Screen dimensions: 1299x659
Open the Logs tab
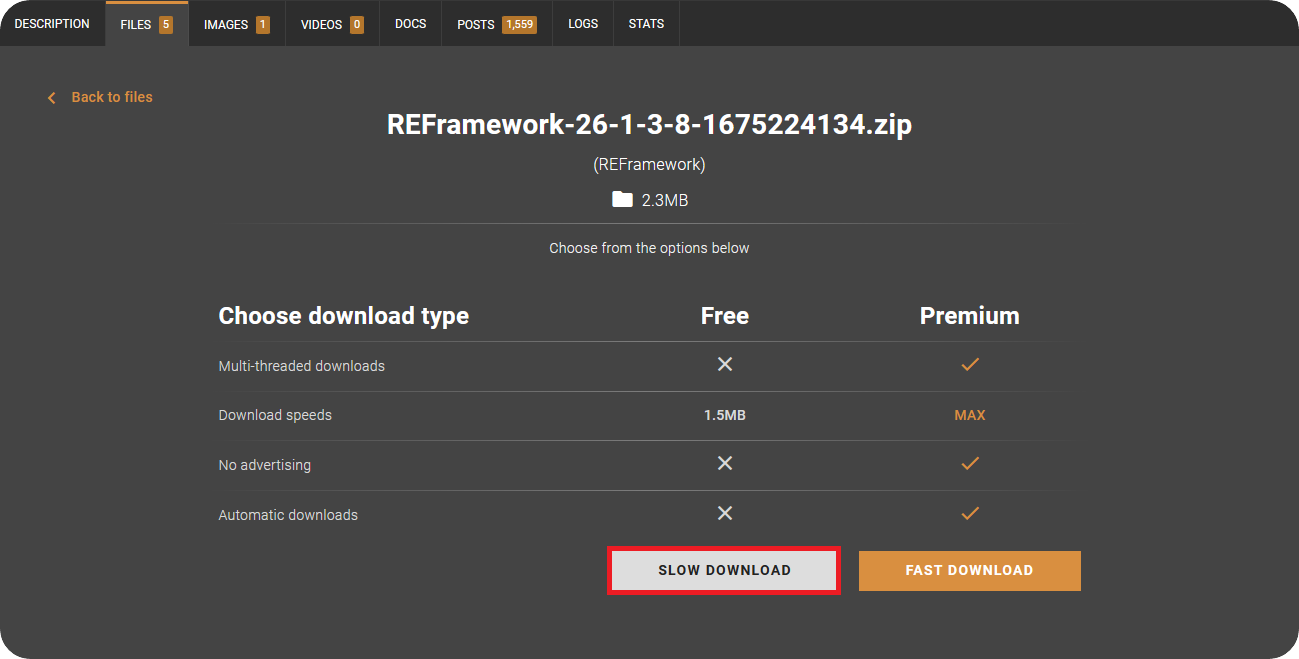pyautogui.click(x=583, y=24)
